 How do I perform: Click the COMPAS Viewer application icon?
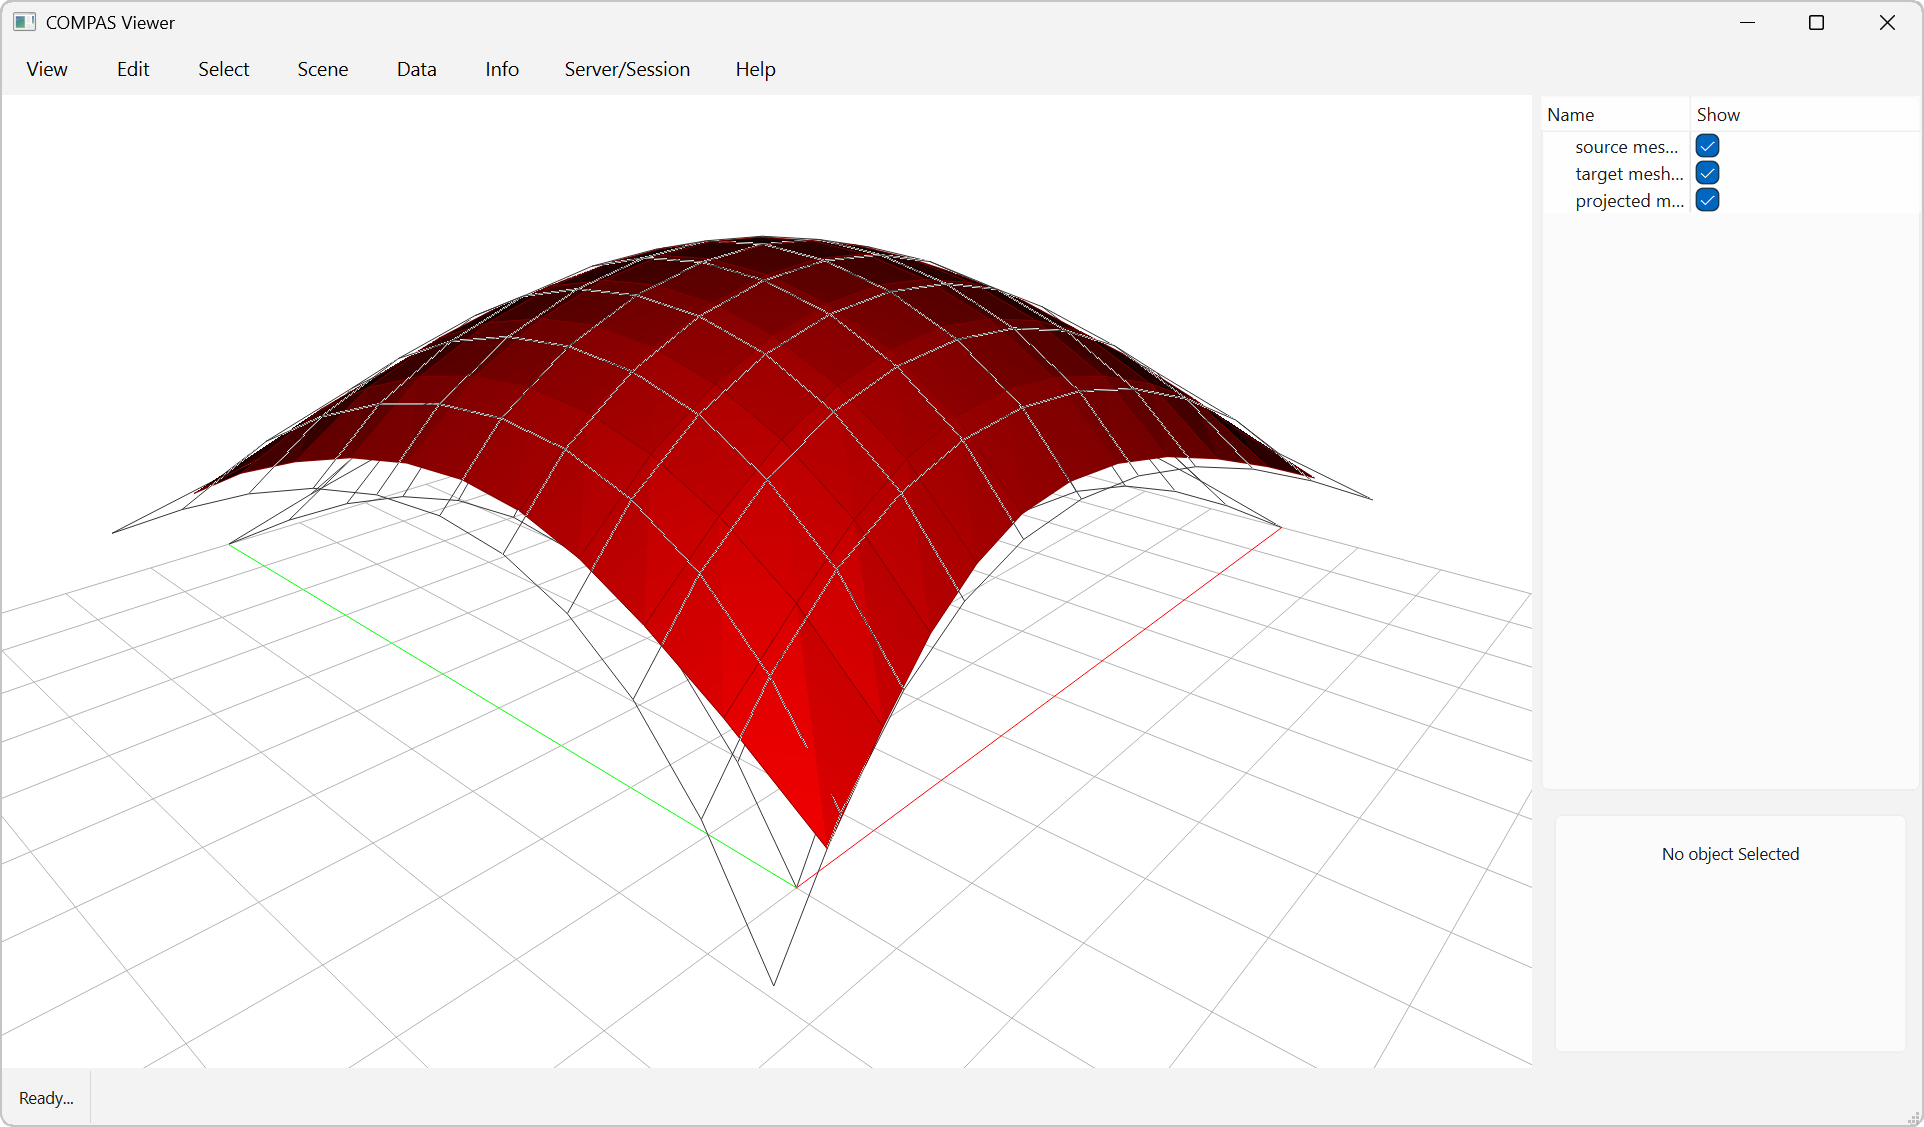[24, 22]
